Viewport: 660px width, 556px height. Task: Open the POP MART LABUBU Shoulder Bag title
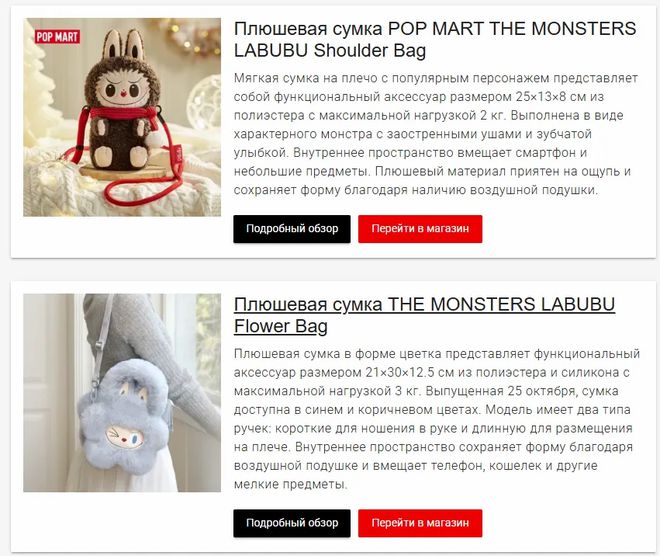pyautogui.click(x=435, y=40)
